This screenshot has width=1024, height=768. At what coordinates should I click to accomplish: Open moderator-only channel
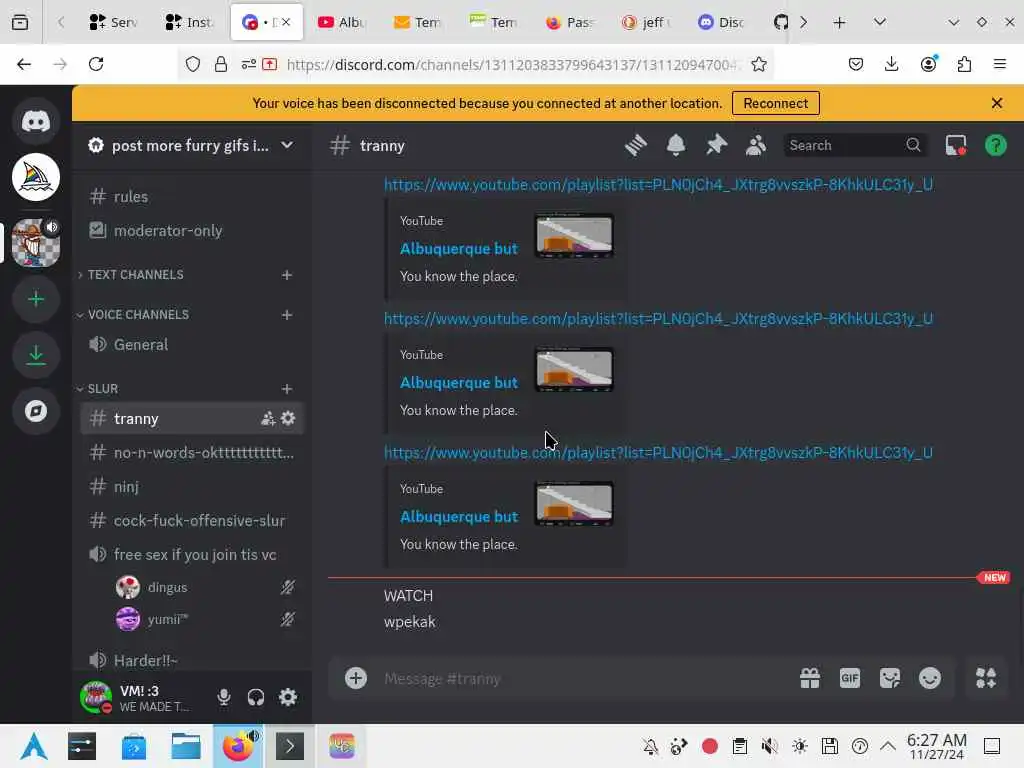[192, 231]
